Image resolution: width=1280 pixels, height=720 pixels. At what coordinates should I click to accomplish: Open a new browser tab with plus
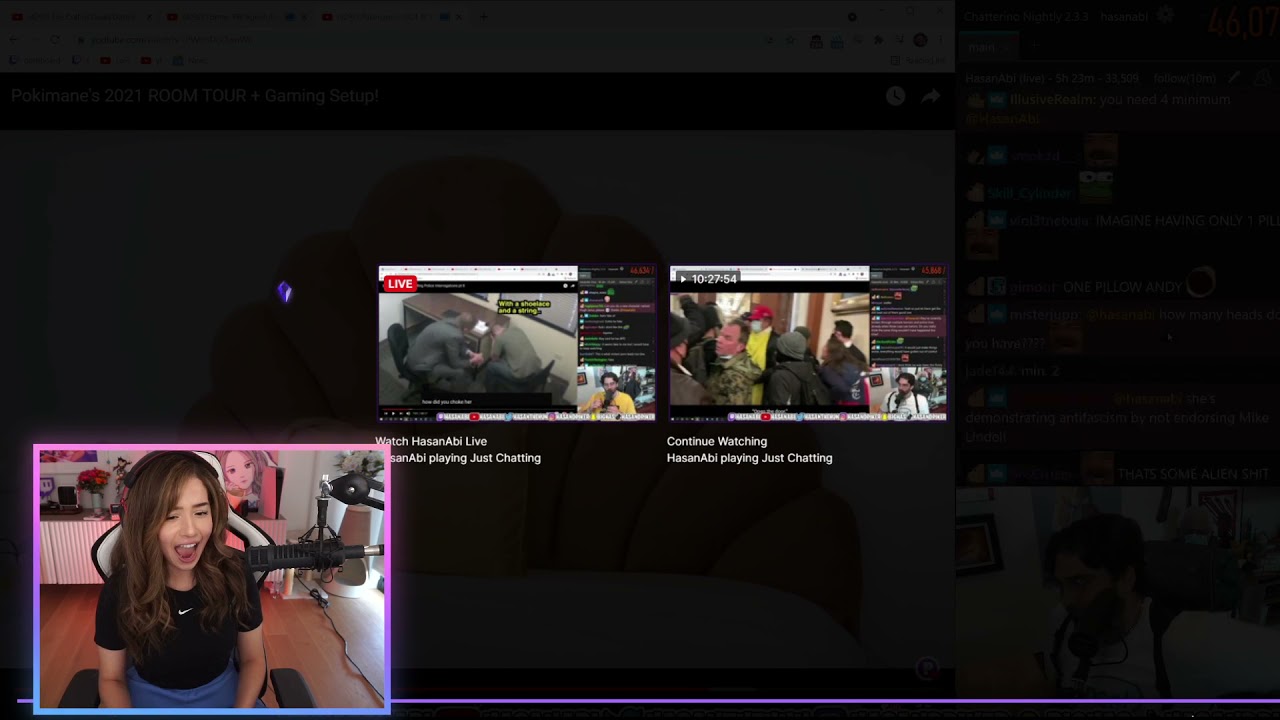click(x=484, y=17)
